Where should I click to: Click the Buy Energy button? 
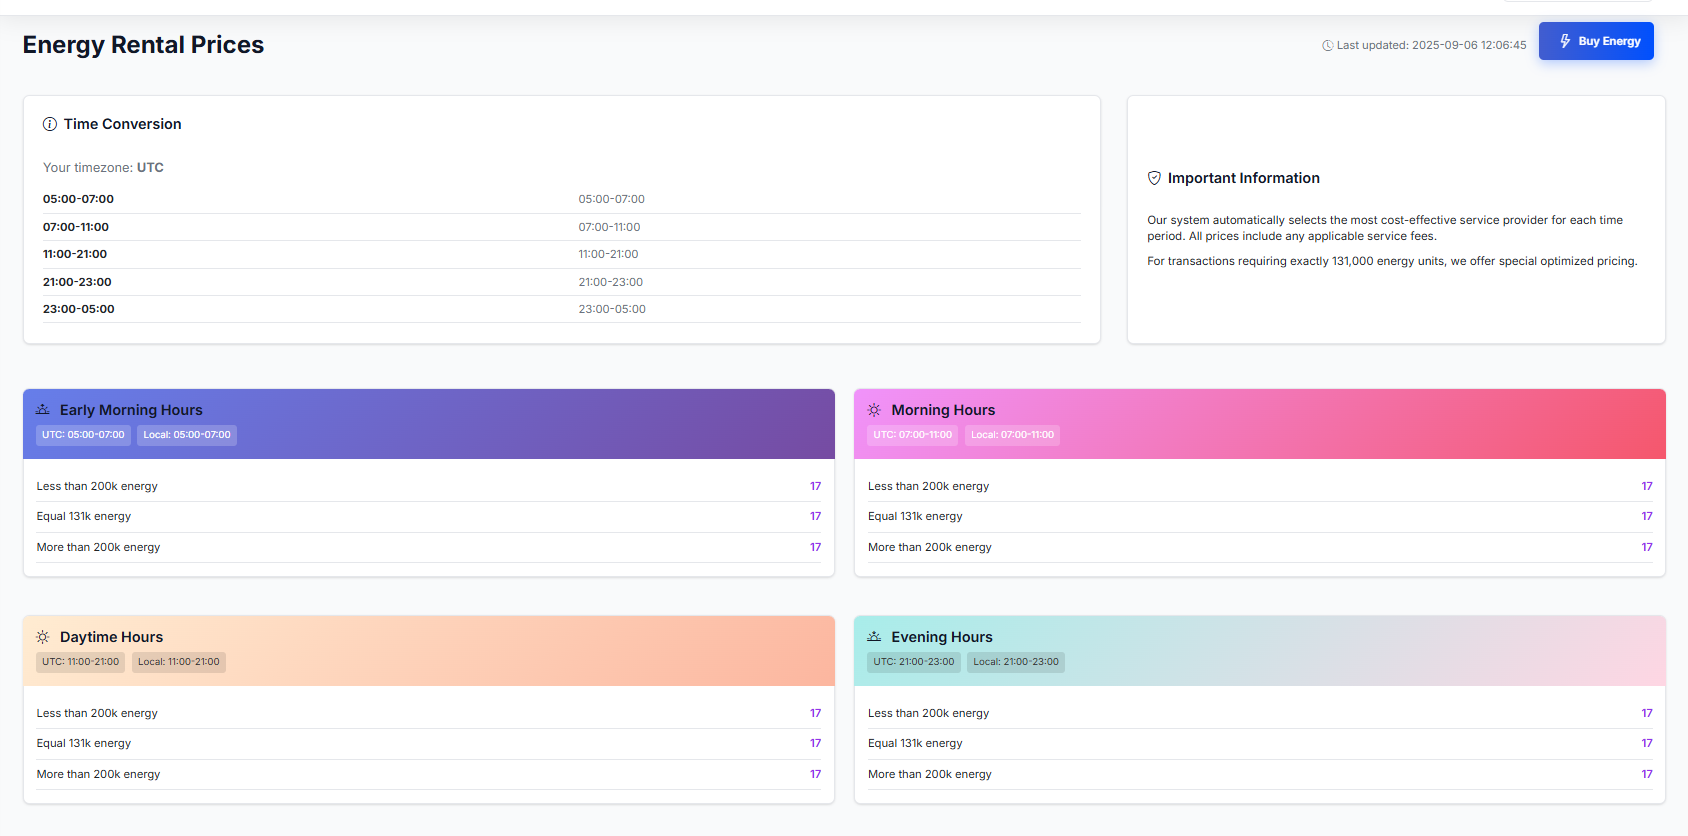point(1595,41)
